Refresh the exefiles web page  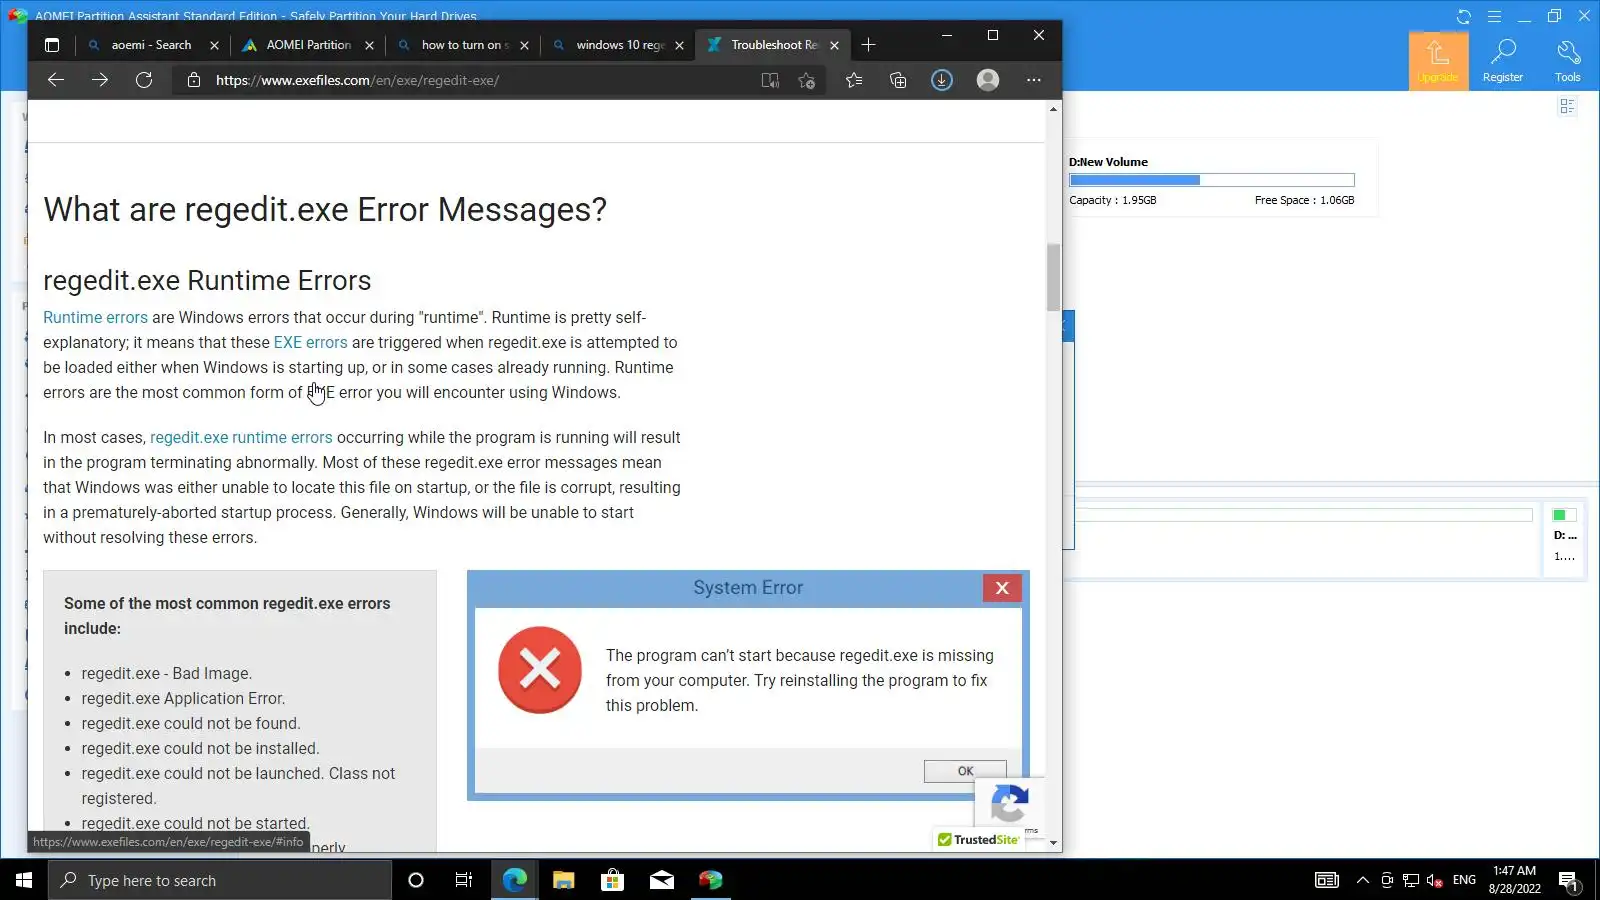[x=144, y=80]
